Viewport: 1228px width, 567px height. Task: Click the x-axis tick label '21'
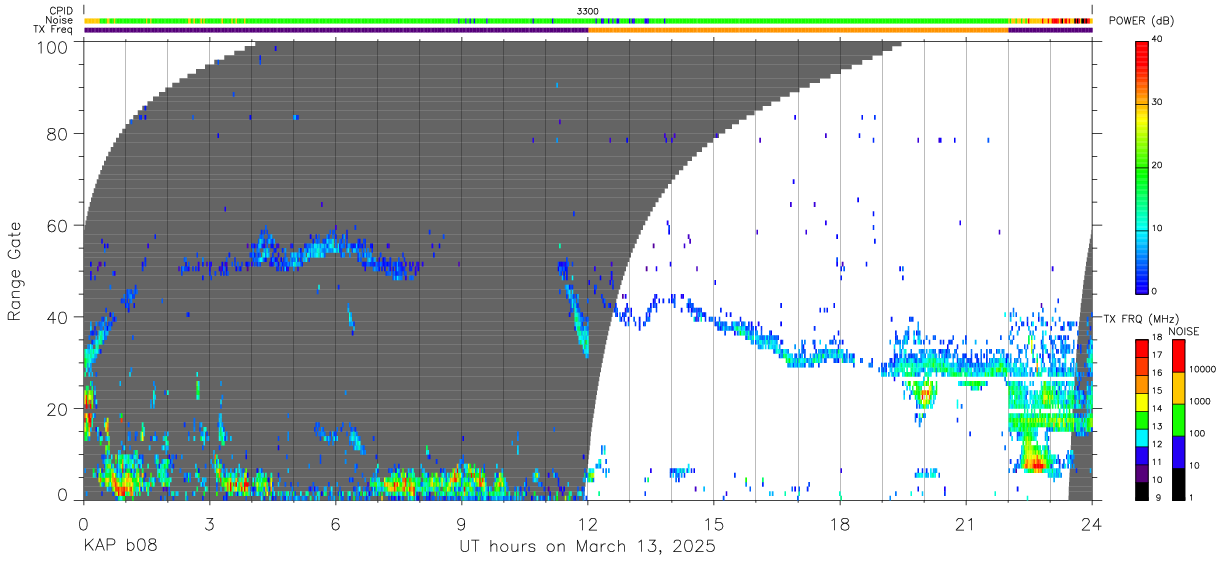tap(966, 523)
